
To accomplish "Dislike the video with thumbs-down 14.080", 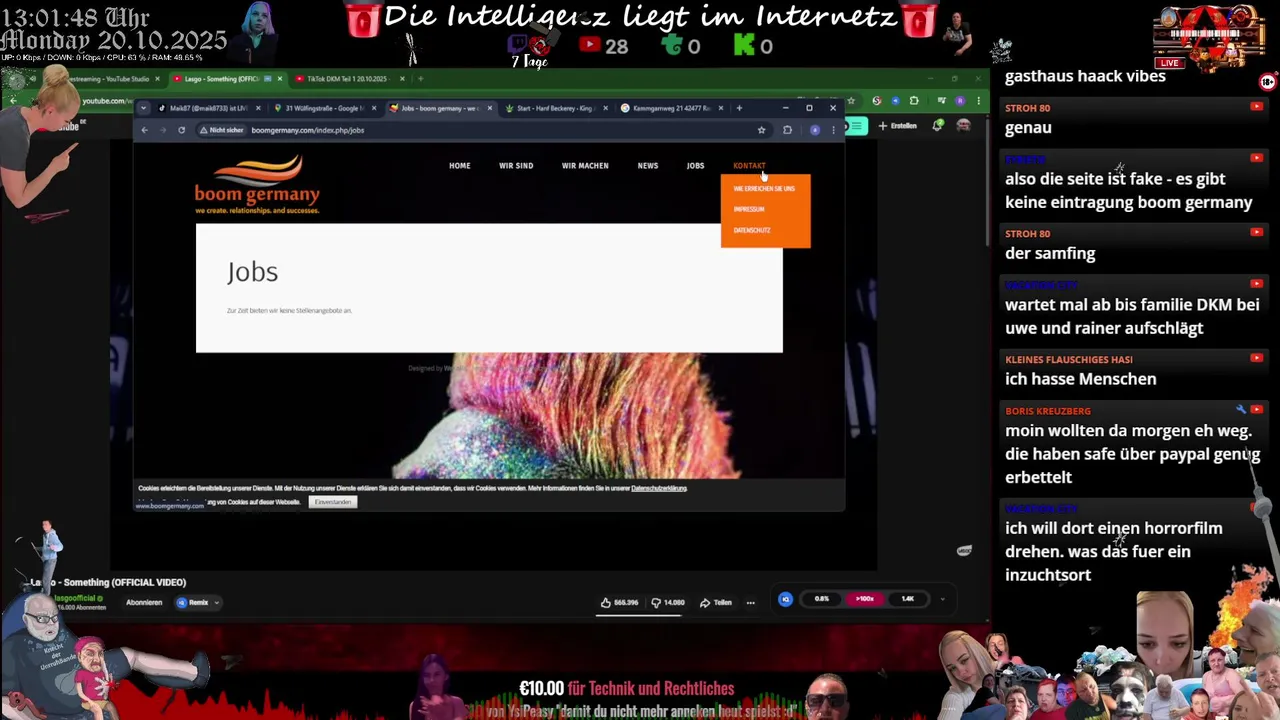I will [668, 602].
